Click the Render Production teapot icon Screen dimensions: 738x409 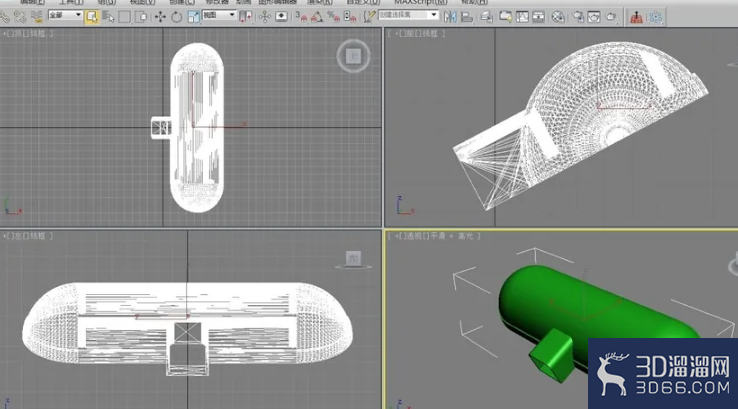click(610, 17)
